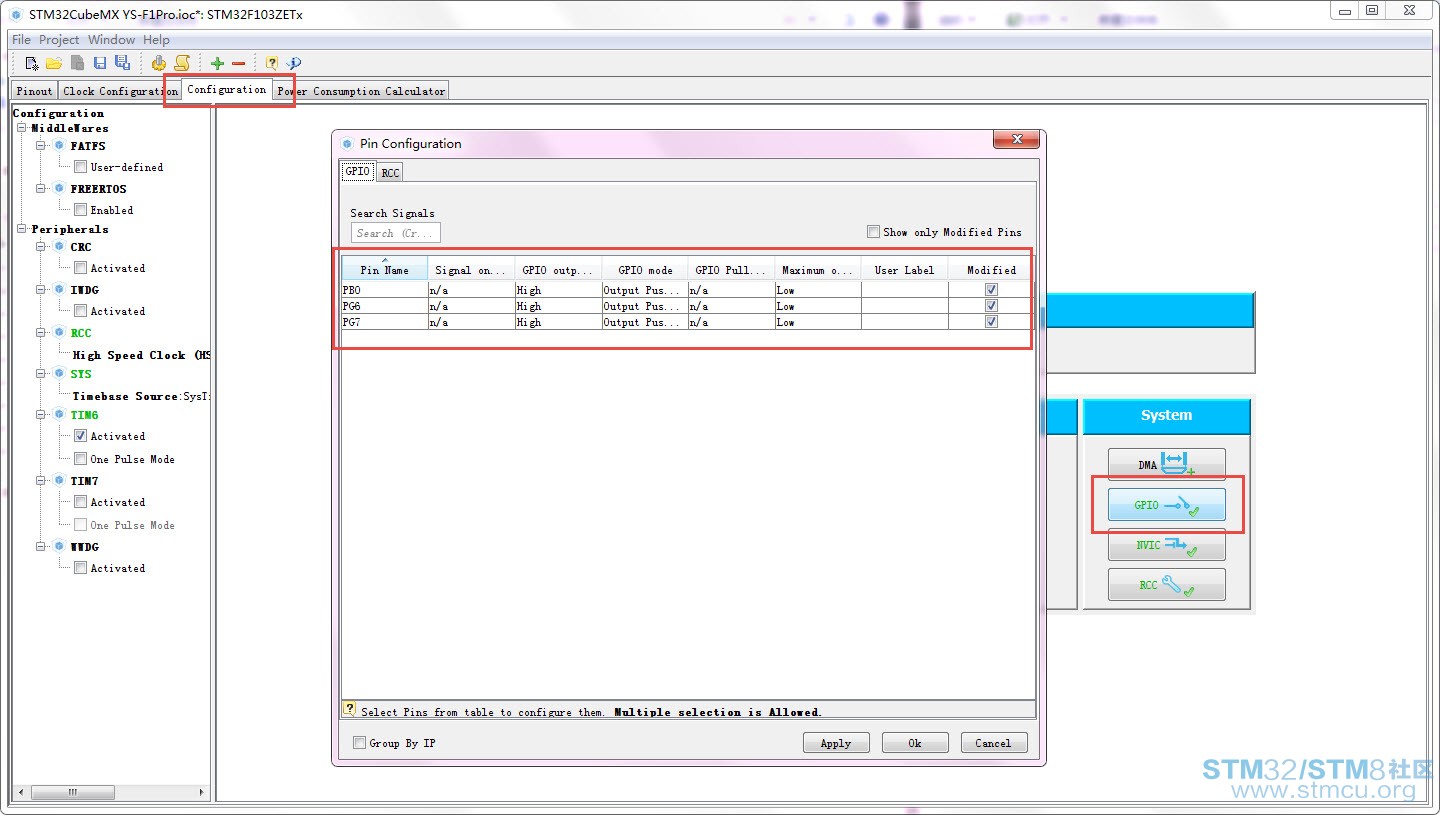Untick the TIM6 Activated checkbox
Screen dimensions: 1440x815
tap(80, 436)
